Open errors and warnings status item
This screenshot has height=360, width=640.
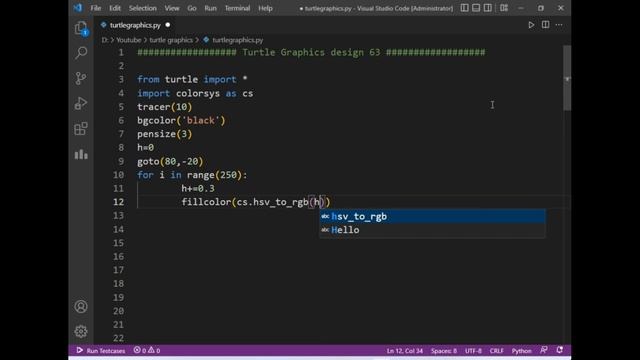pos(147,351)
